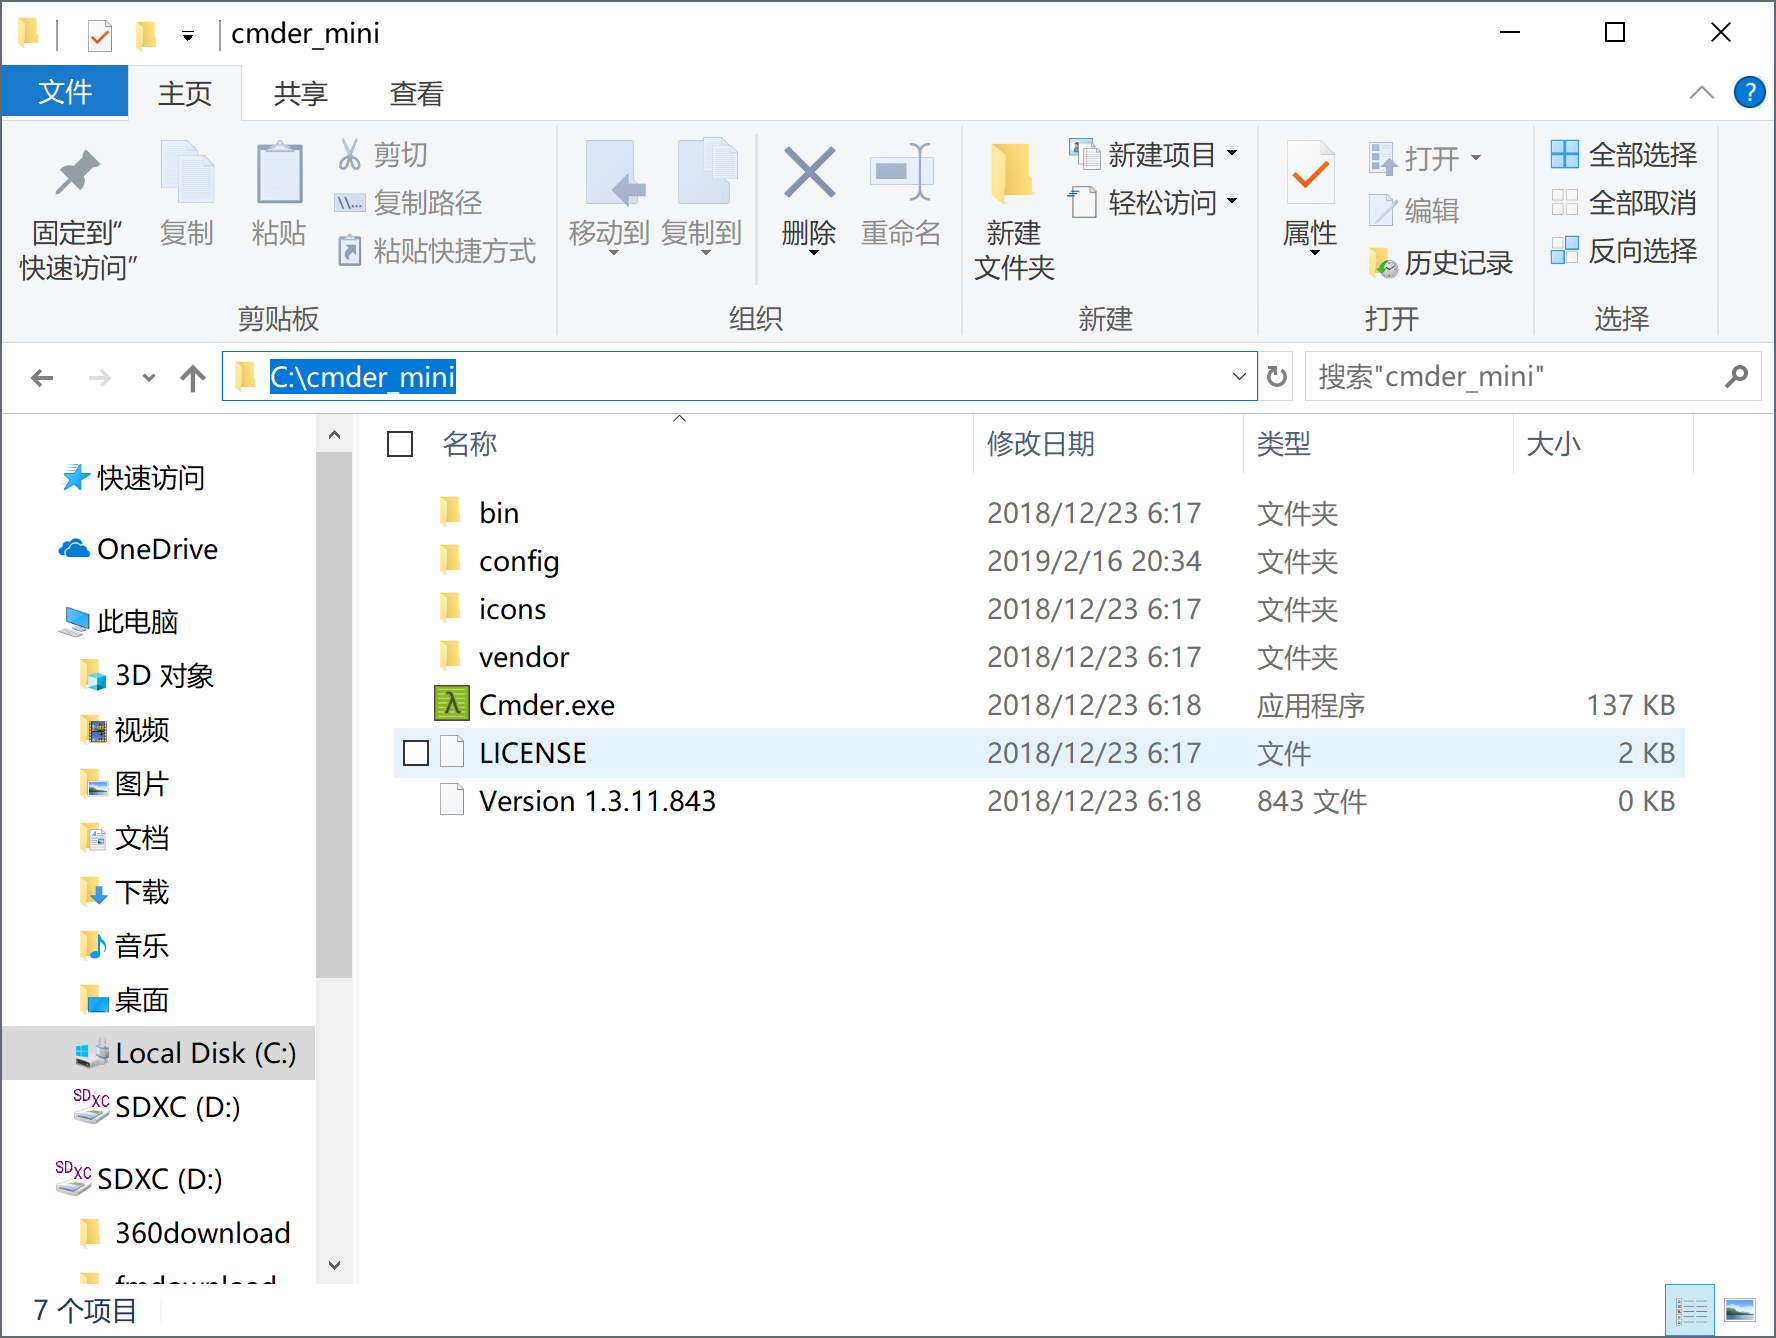
Task: Sort by the Type (类型) column
Action: coord(1284,444)
